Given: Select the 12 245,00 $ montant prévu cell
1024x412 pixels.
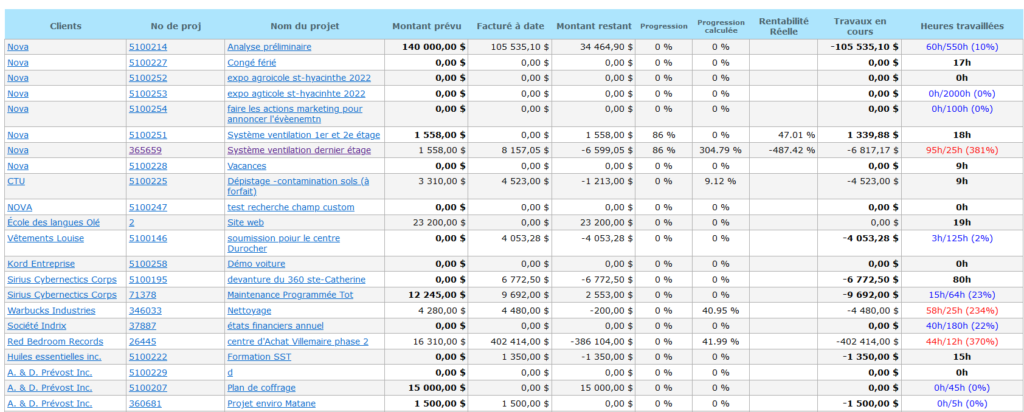Looking at the screenshot, I should tap(426, 295).
